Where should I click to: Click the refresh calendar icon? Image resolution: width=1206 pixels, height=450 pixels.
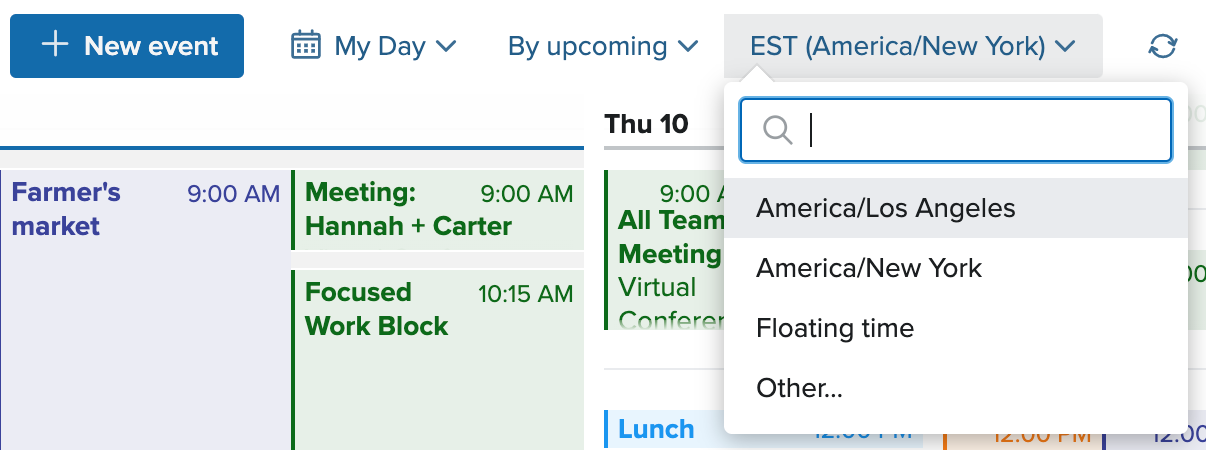(1163, 46)
